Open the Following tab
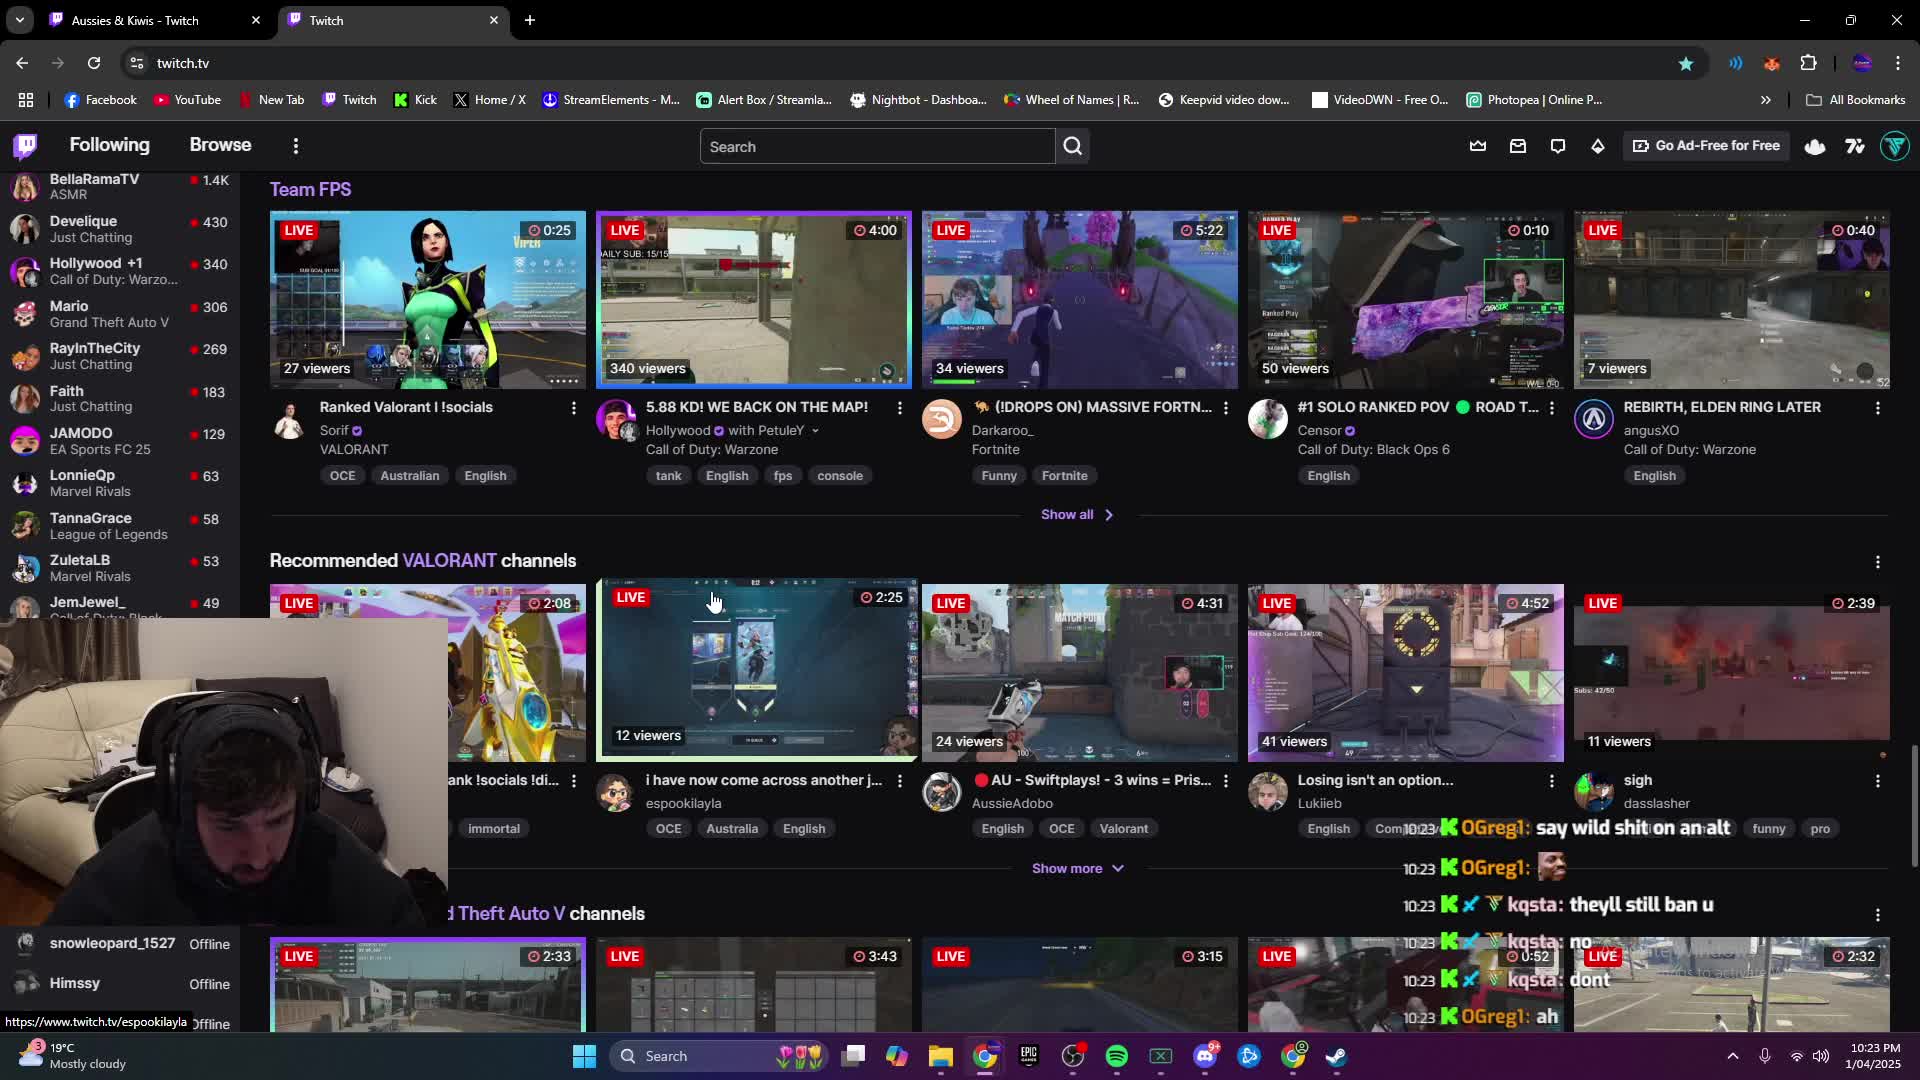1920x1080 pixels. click(109, 145)
